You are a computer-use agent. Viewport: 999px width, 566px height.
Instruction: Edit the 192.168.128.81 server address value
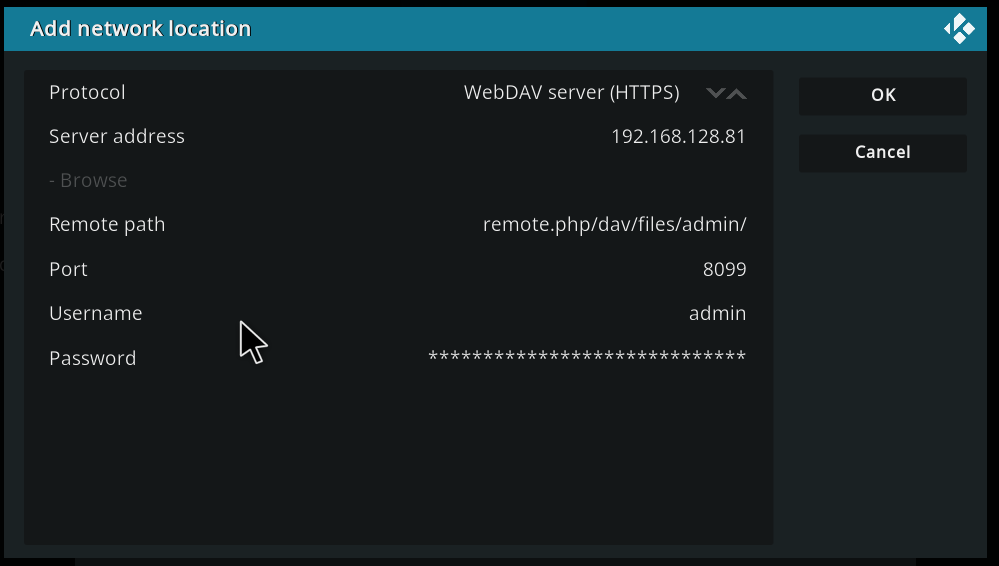coord(679,136)
